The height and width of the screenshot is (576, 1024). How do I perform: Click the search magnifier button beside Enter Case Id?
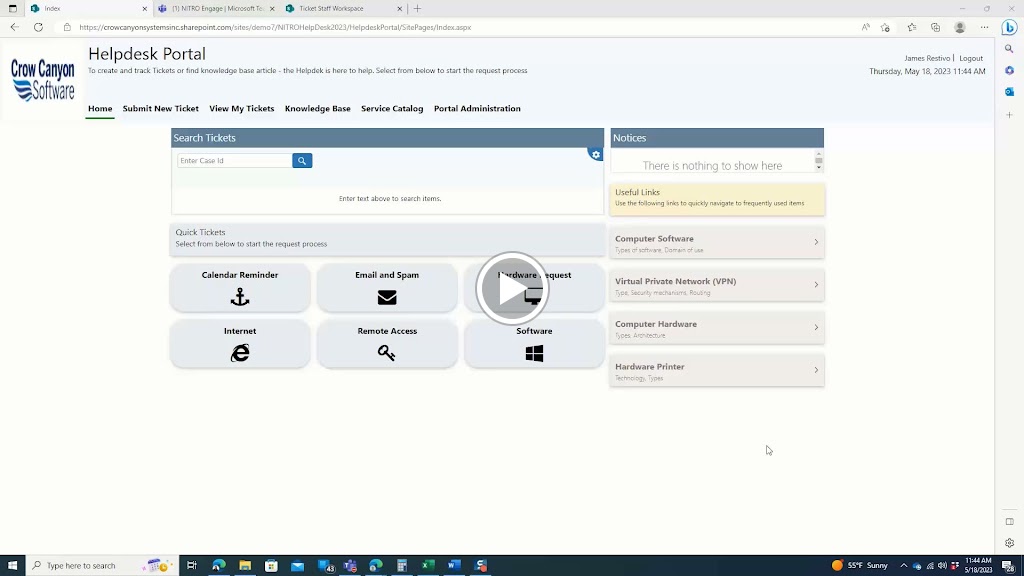tap(302, 161)
